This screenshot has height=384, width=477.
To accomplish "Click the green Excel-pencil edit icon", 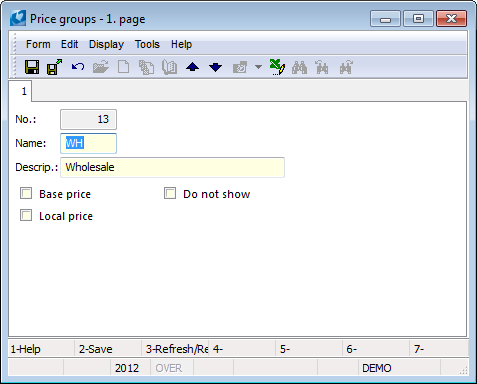I will (x=277, y=67).
